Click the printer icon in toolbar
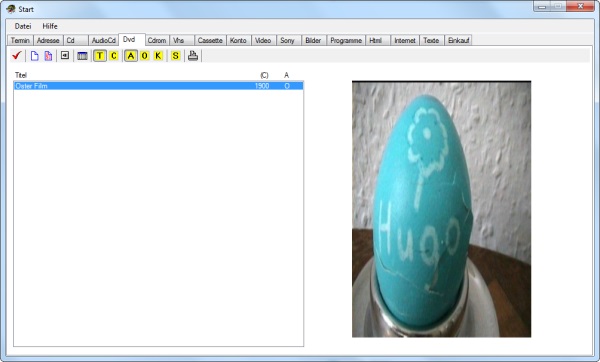The image size is (600, 362). coord(193,56)
